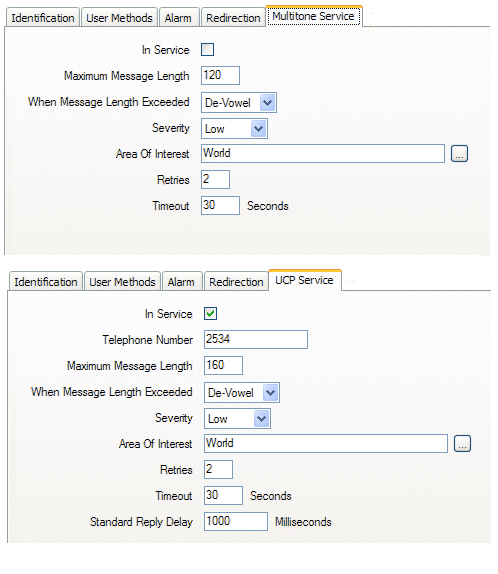
Task: Open Area Of Interest browse button in UCP panel
Action: 462,444
